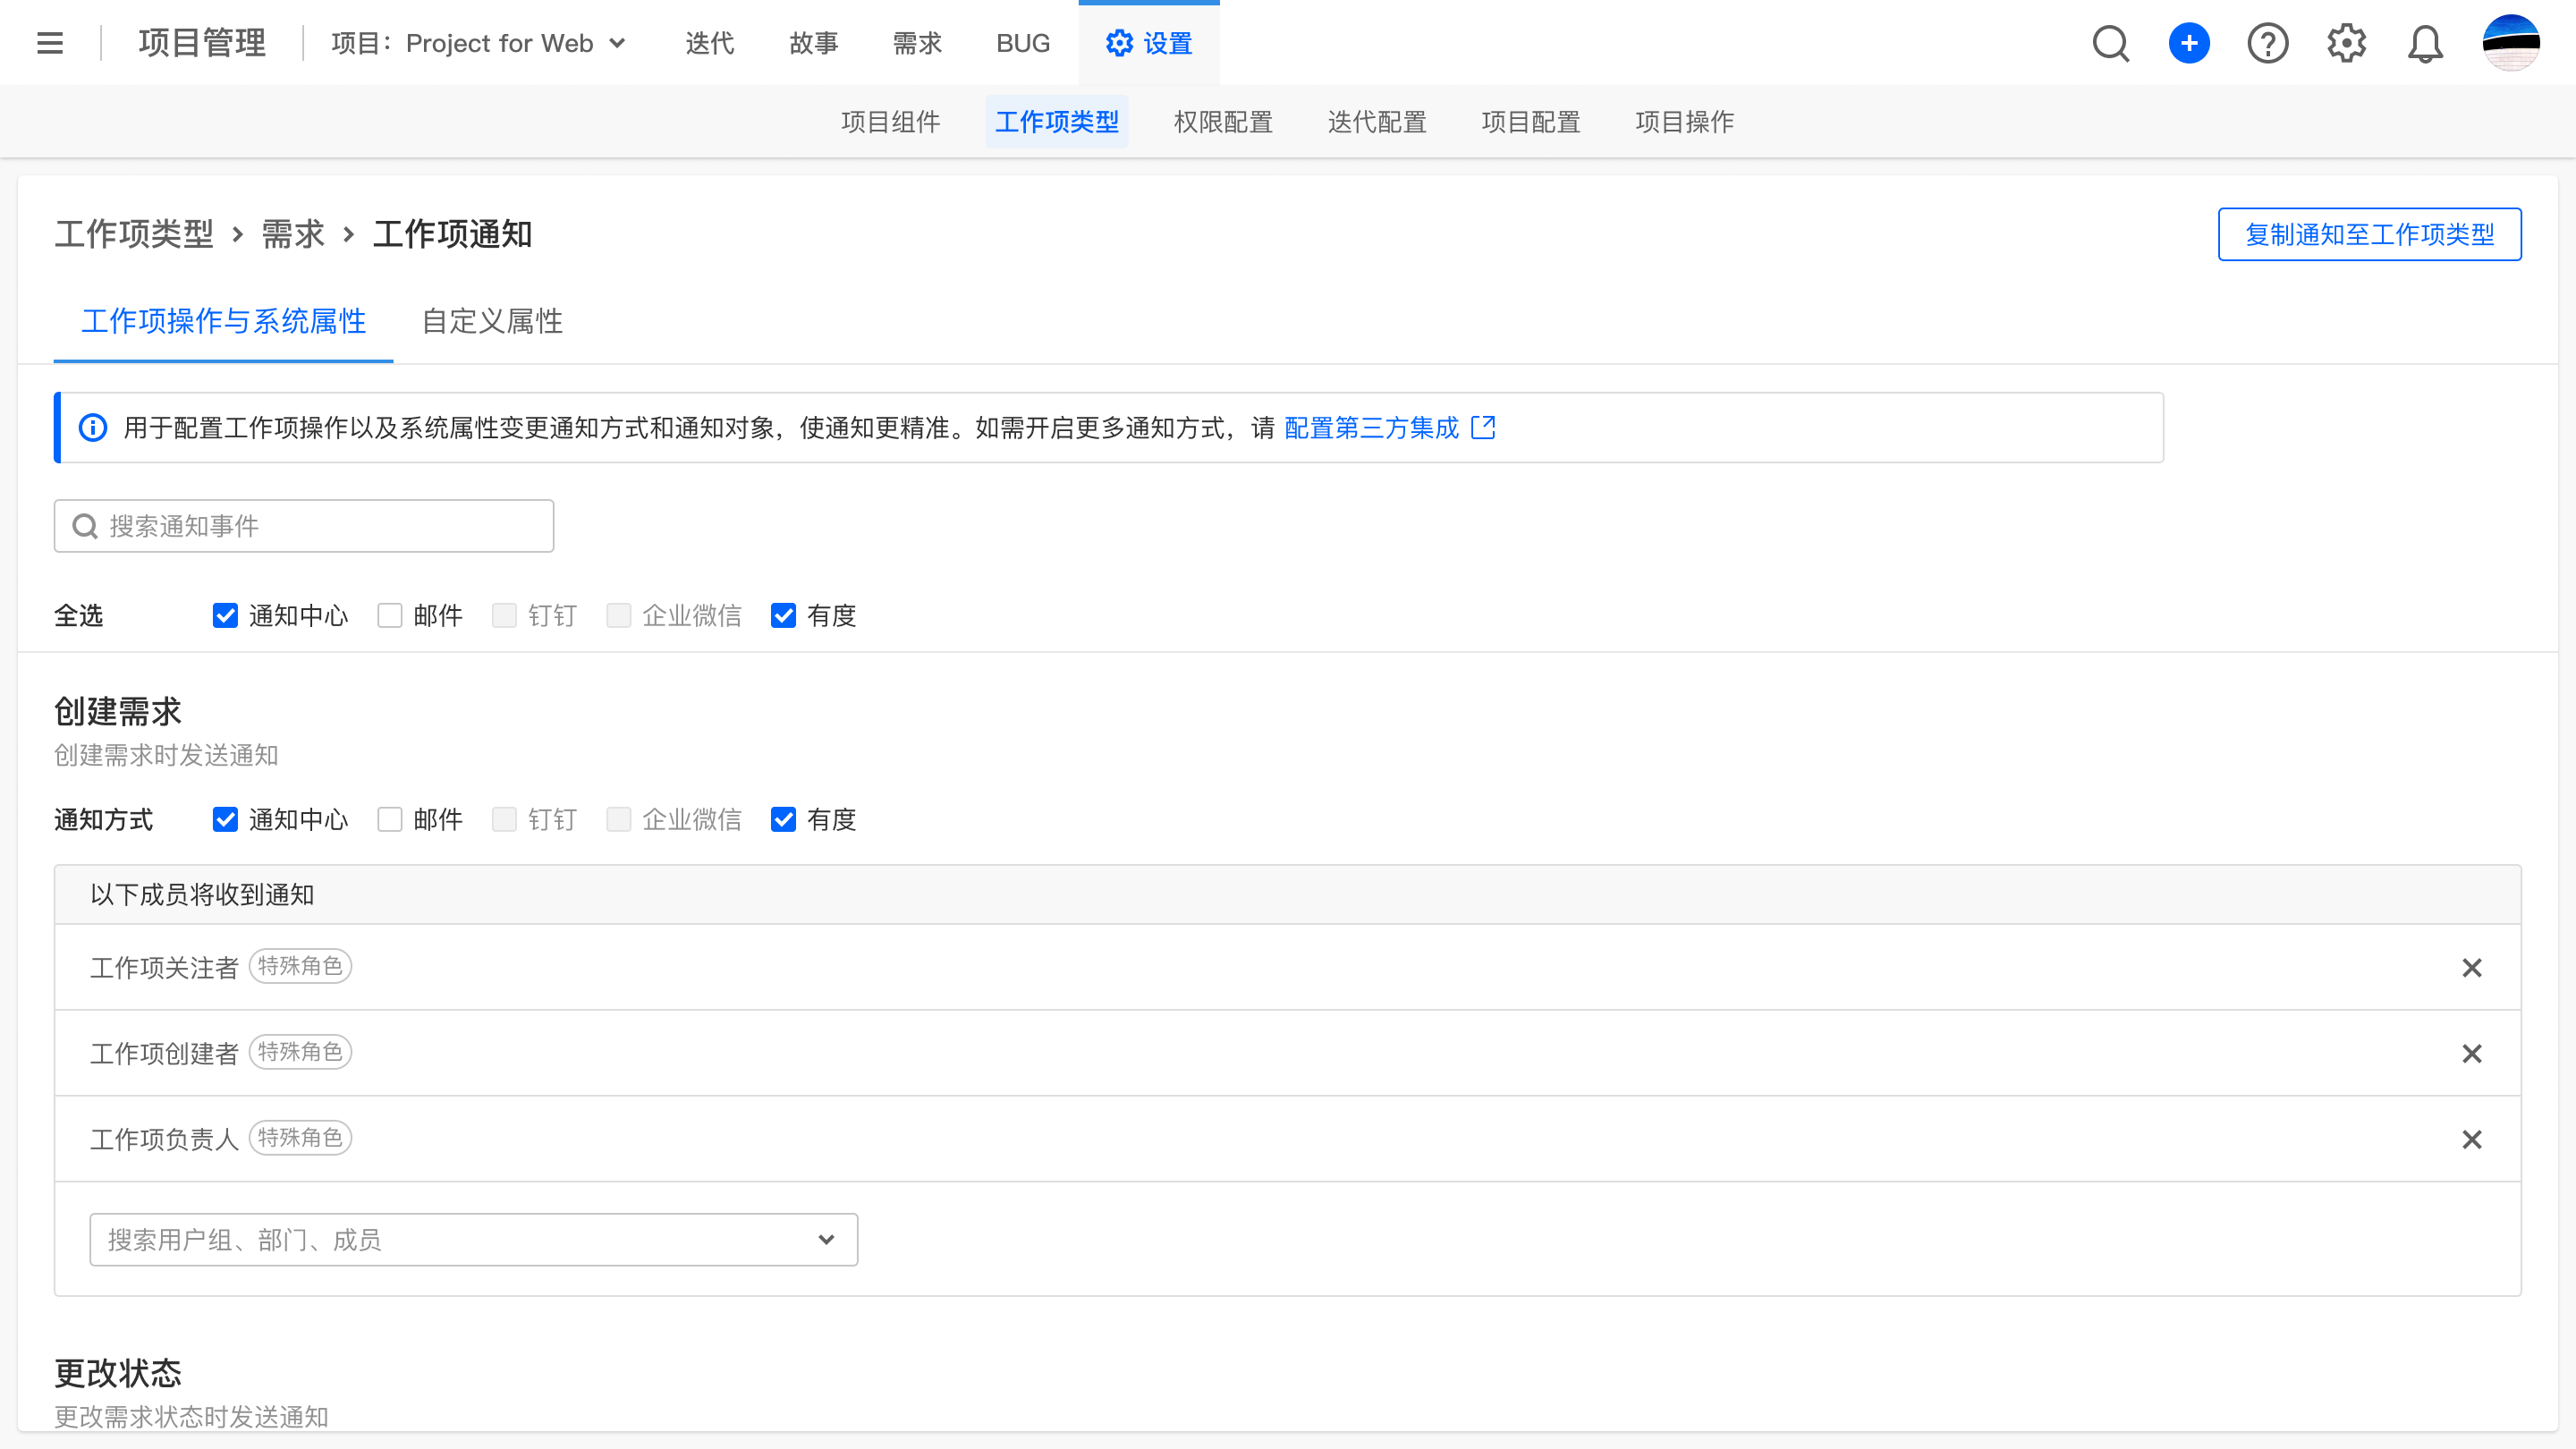Uncheck 有度 under 通知方式
Image resolution: width=2576 pixels, height=1449 pixels.
(x=783, y=819)
